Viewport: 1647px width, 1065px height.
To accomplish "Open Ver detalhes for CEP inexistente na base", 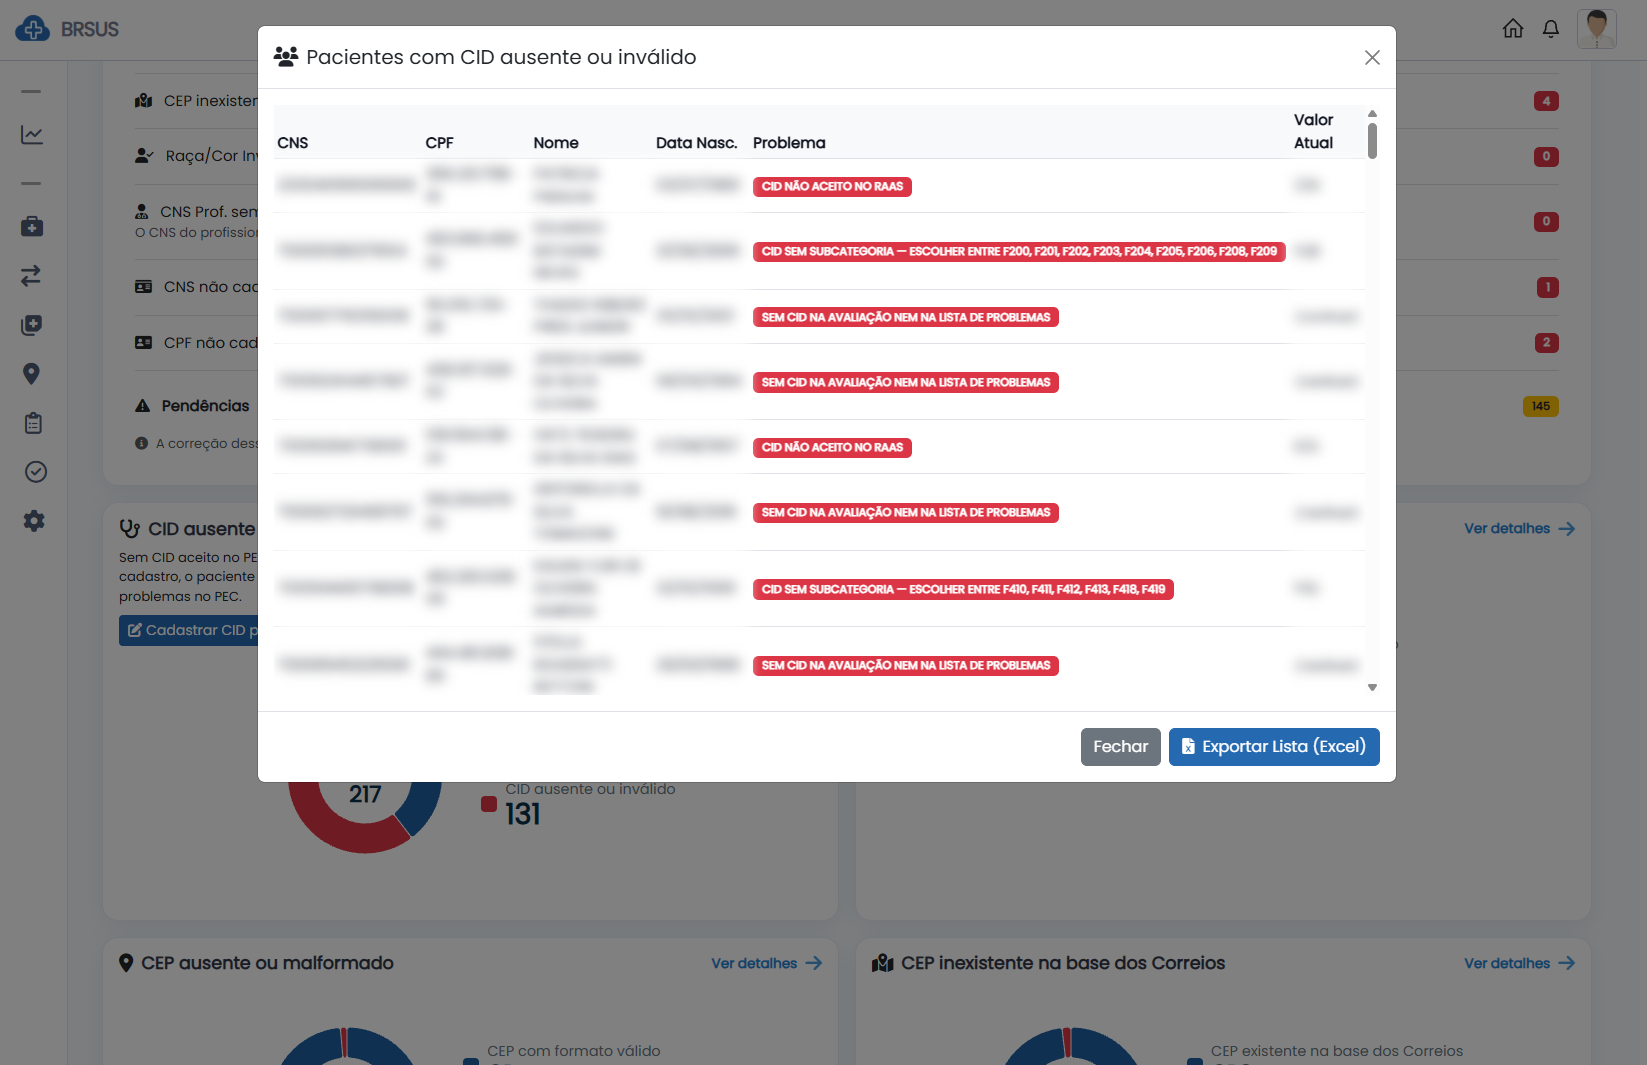I will (x=1519, y=963).
